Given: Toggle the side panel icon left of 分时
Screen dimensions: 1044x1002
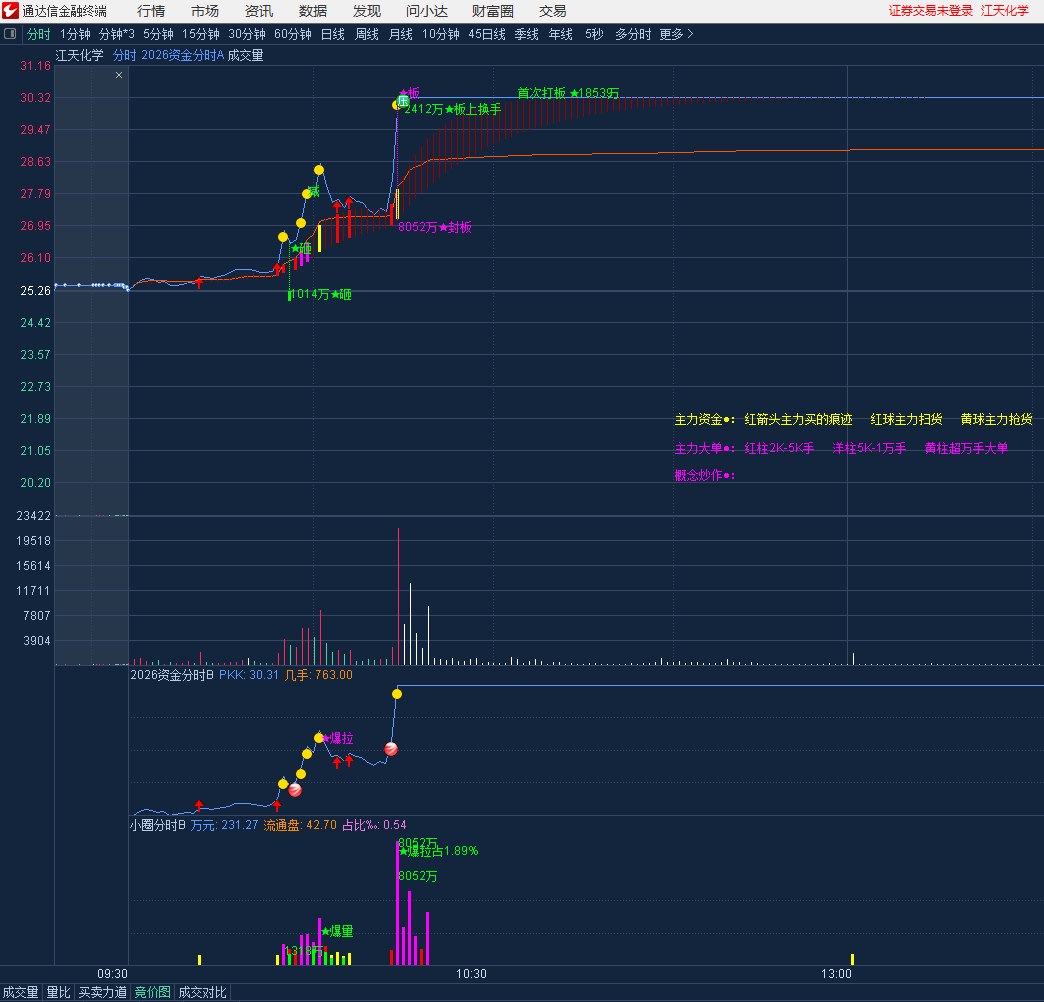Looking at the screenshot, I should (x=11, y=34).
